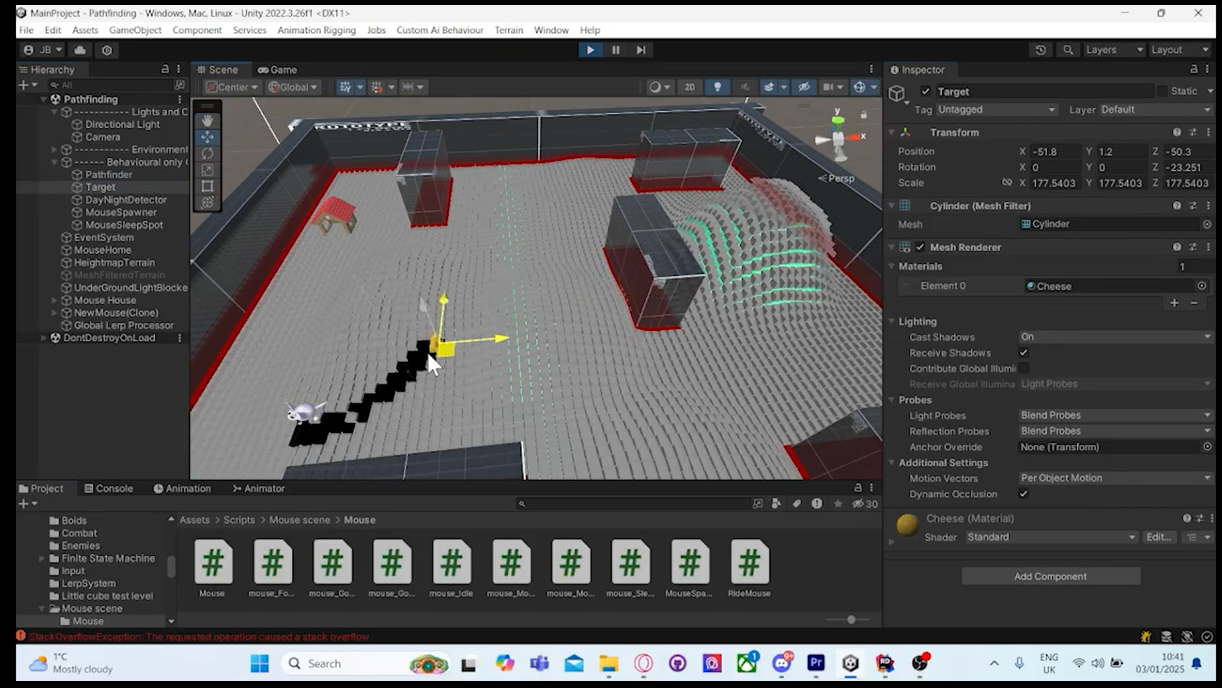The image size is (1222, 688).
Task: Open the GameObject menu
Action: pos(135,30)
